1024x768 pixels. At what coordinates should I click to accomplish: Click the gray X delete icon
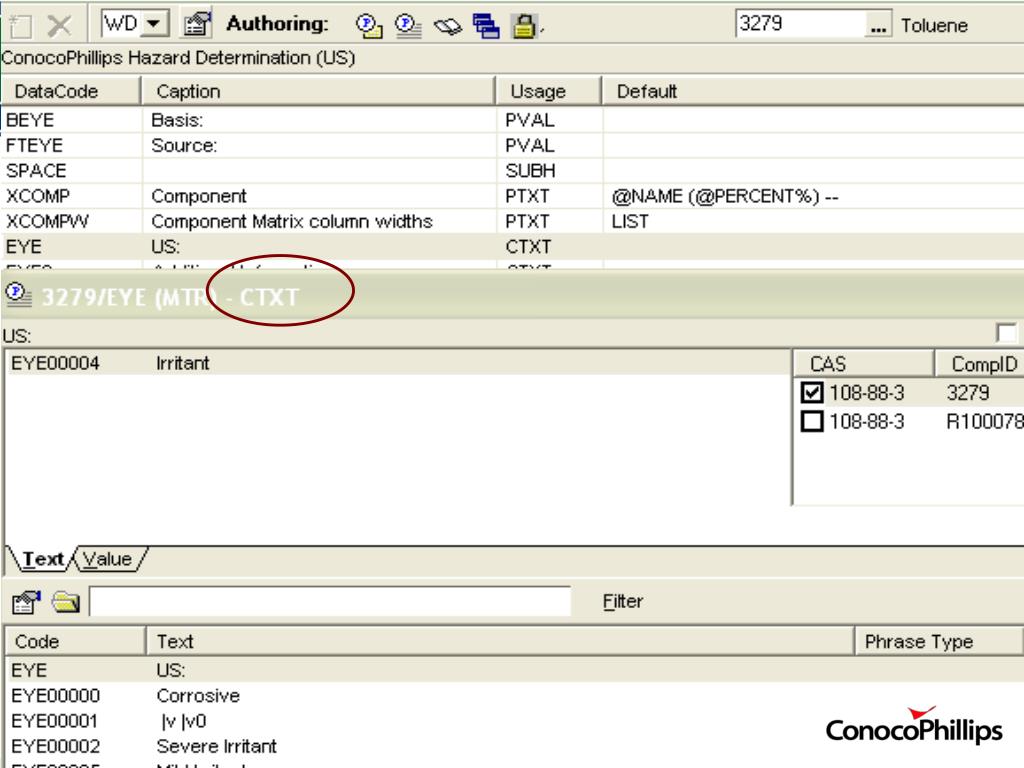click(59, 25)
